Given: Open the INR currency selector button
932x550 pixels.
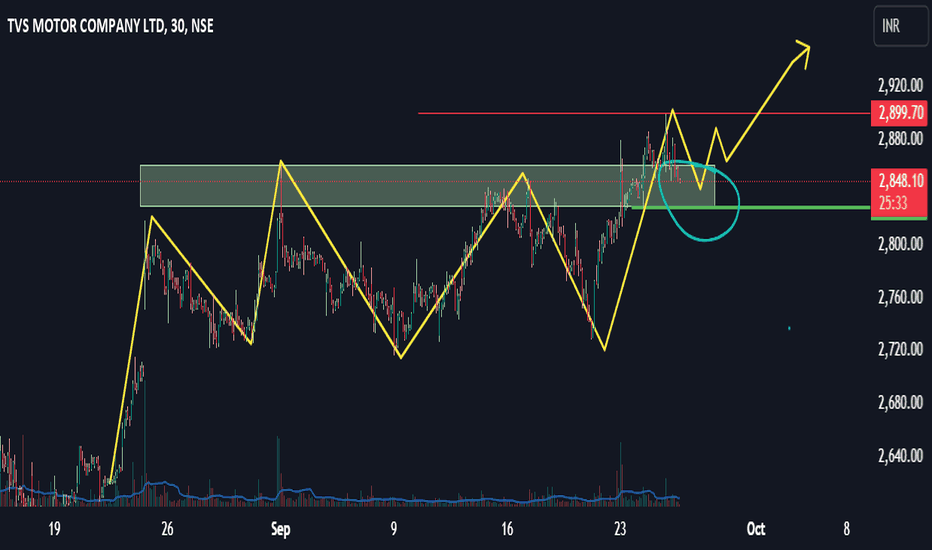Looking at the screenshot, I should coord(900,26).
